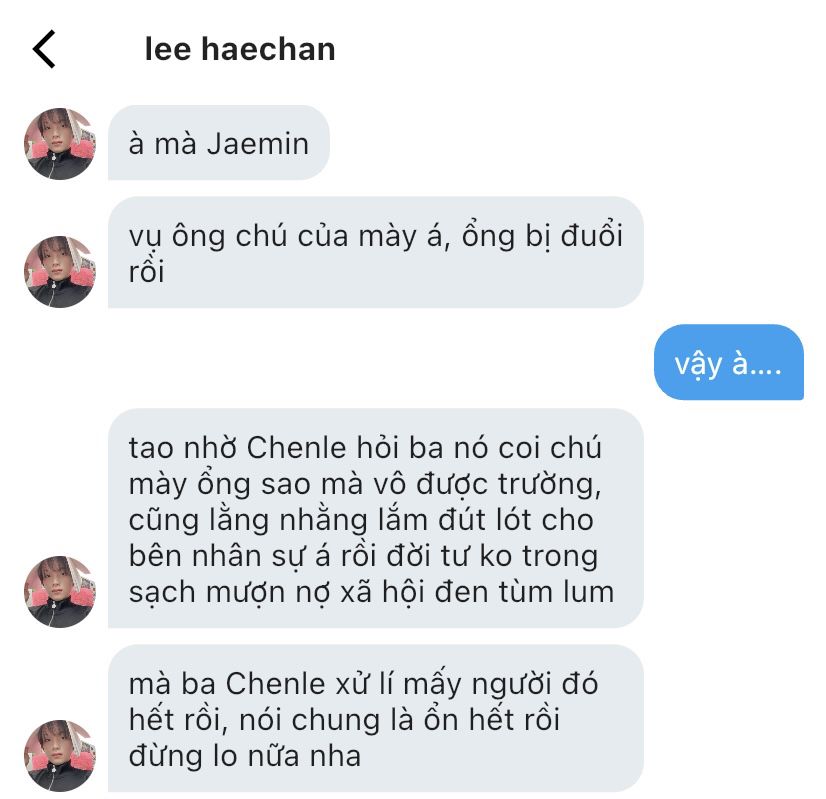Tap 'mày ổng sao mà vô được trường' line
This screenshot has width=826, height=799.
pyautogui.click(x=365, y=485)
